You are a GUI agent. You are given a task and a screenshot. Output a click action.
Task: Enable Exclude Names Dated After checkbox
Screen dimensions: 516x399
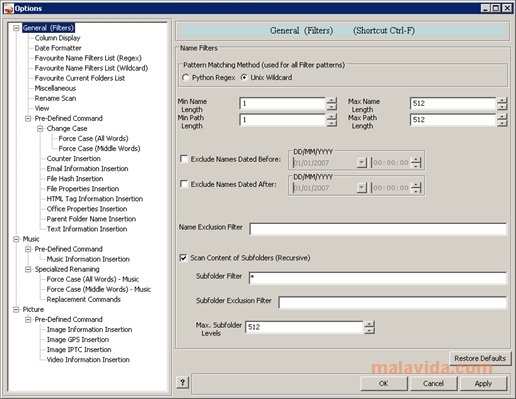[184, 184]
